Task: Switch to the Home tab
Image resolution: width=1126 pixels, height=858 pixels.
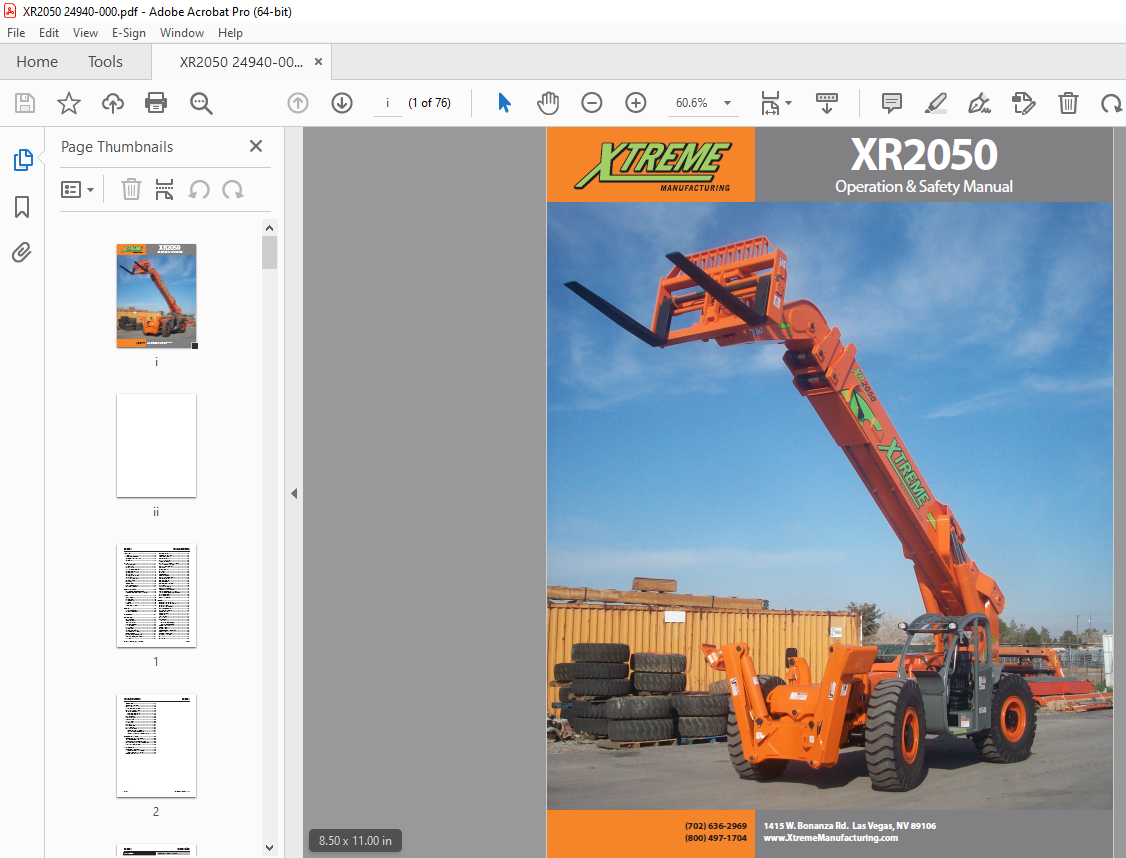Action: click(37, 62)
